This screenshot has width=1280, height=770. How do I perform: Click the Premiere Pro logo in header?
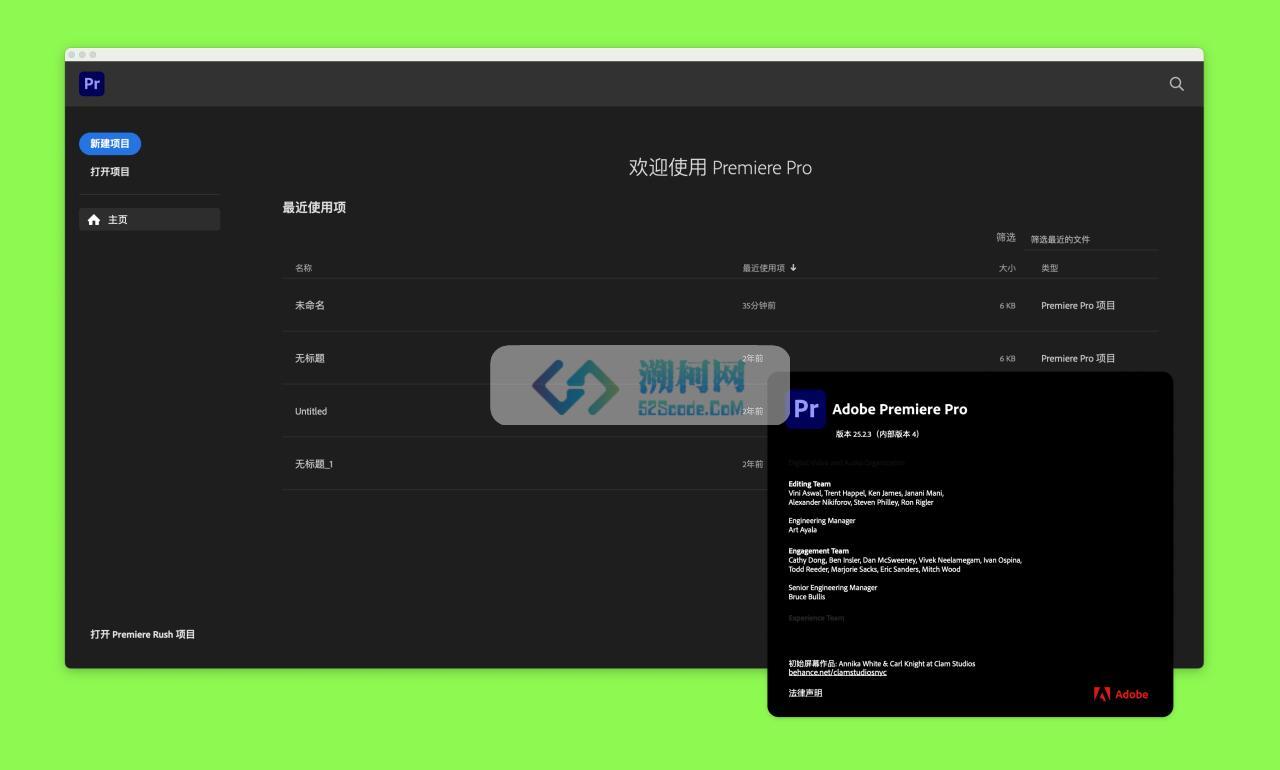click(x=92, y=84)
